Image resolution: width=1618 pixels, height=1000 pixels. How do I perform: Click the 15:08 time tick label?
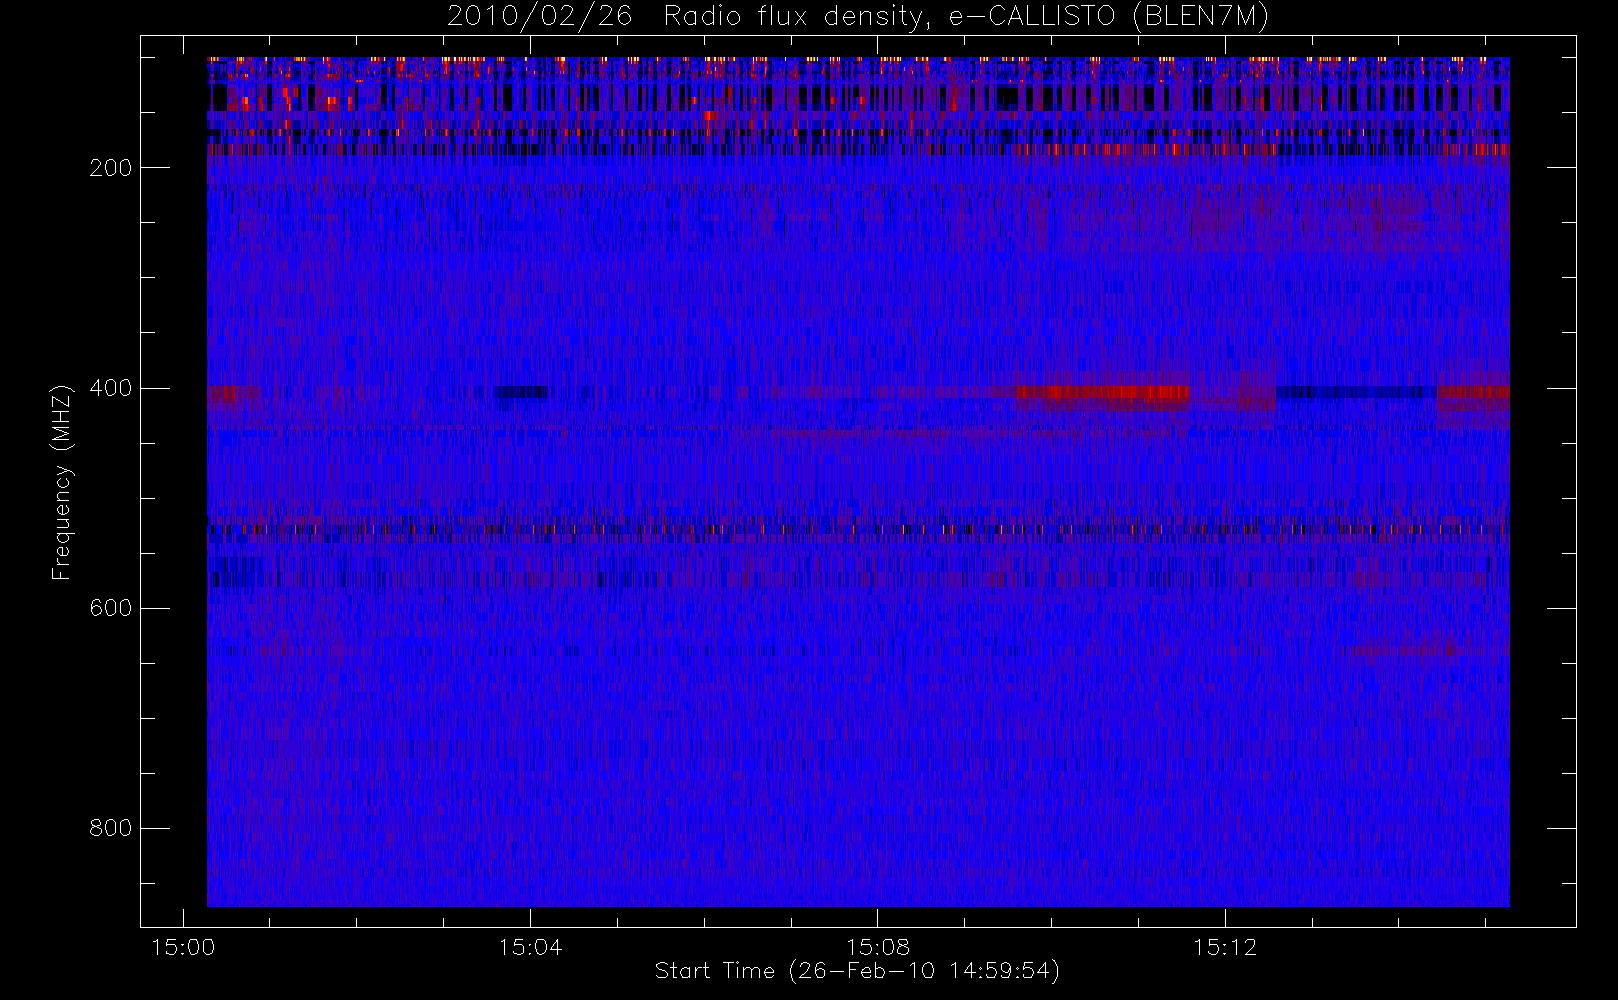[x=877, y=947]
